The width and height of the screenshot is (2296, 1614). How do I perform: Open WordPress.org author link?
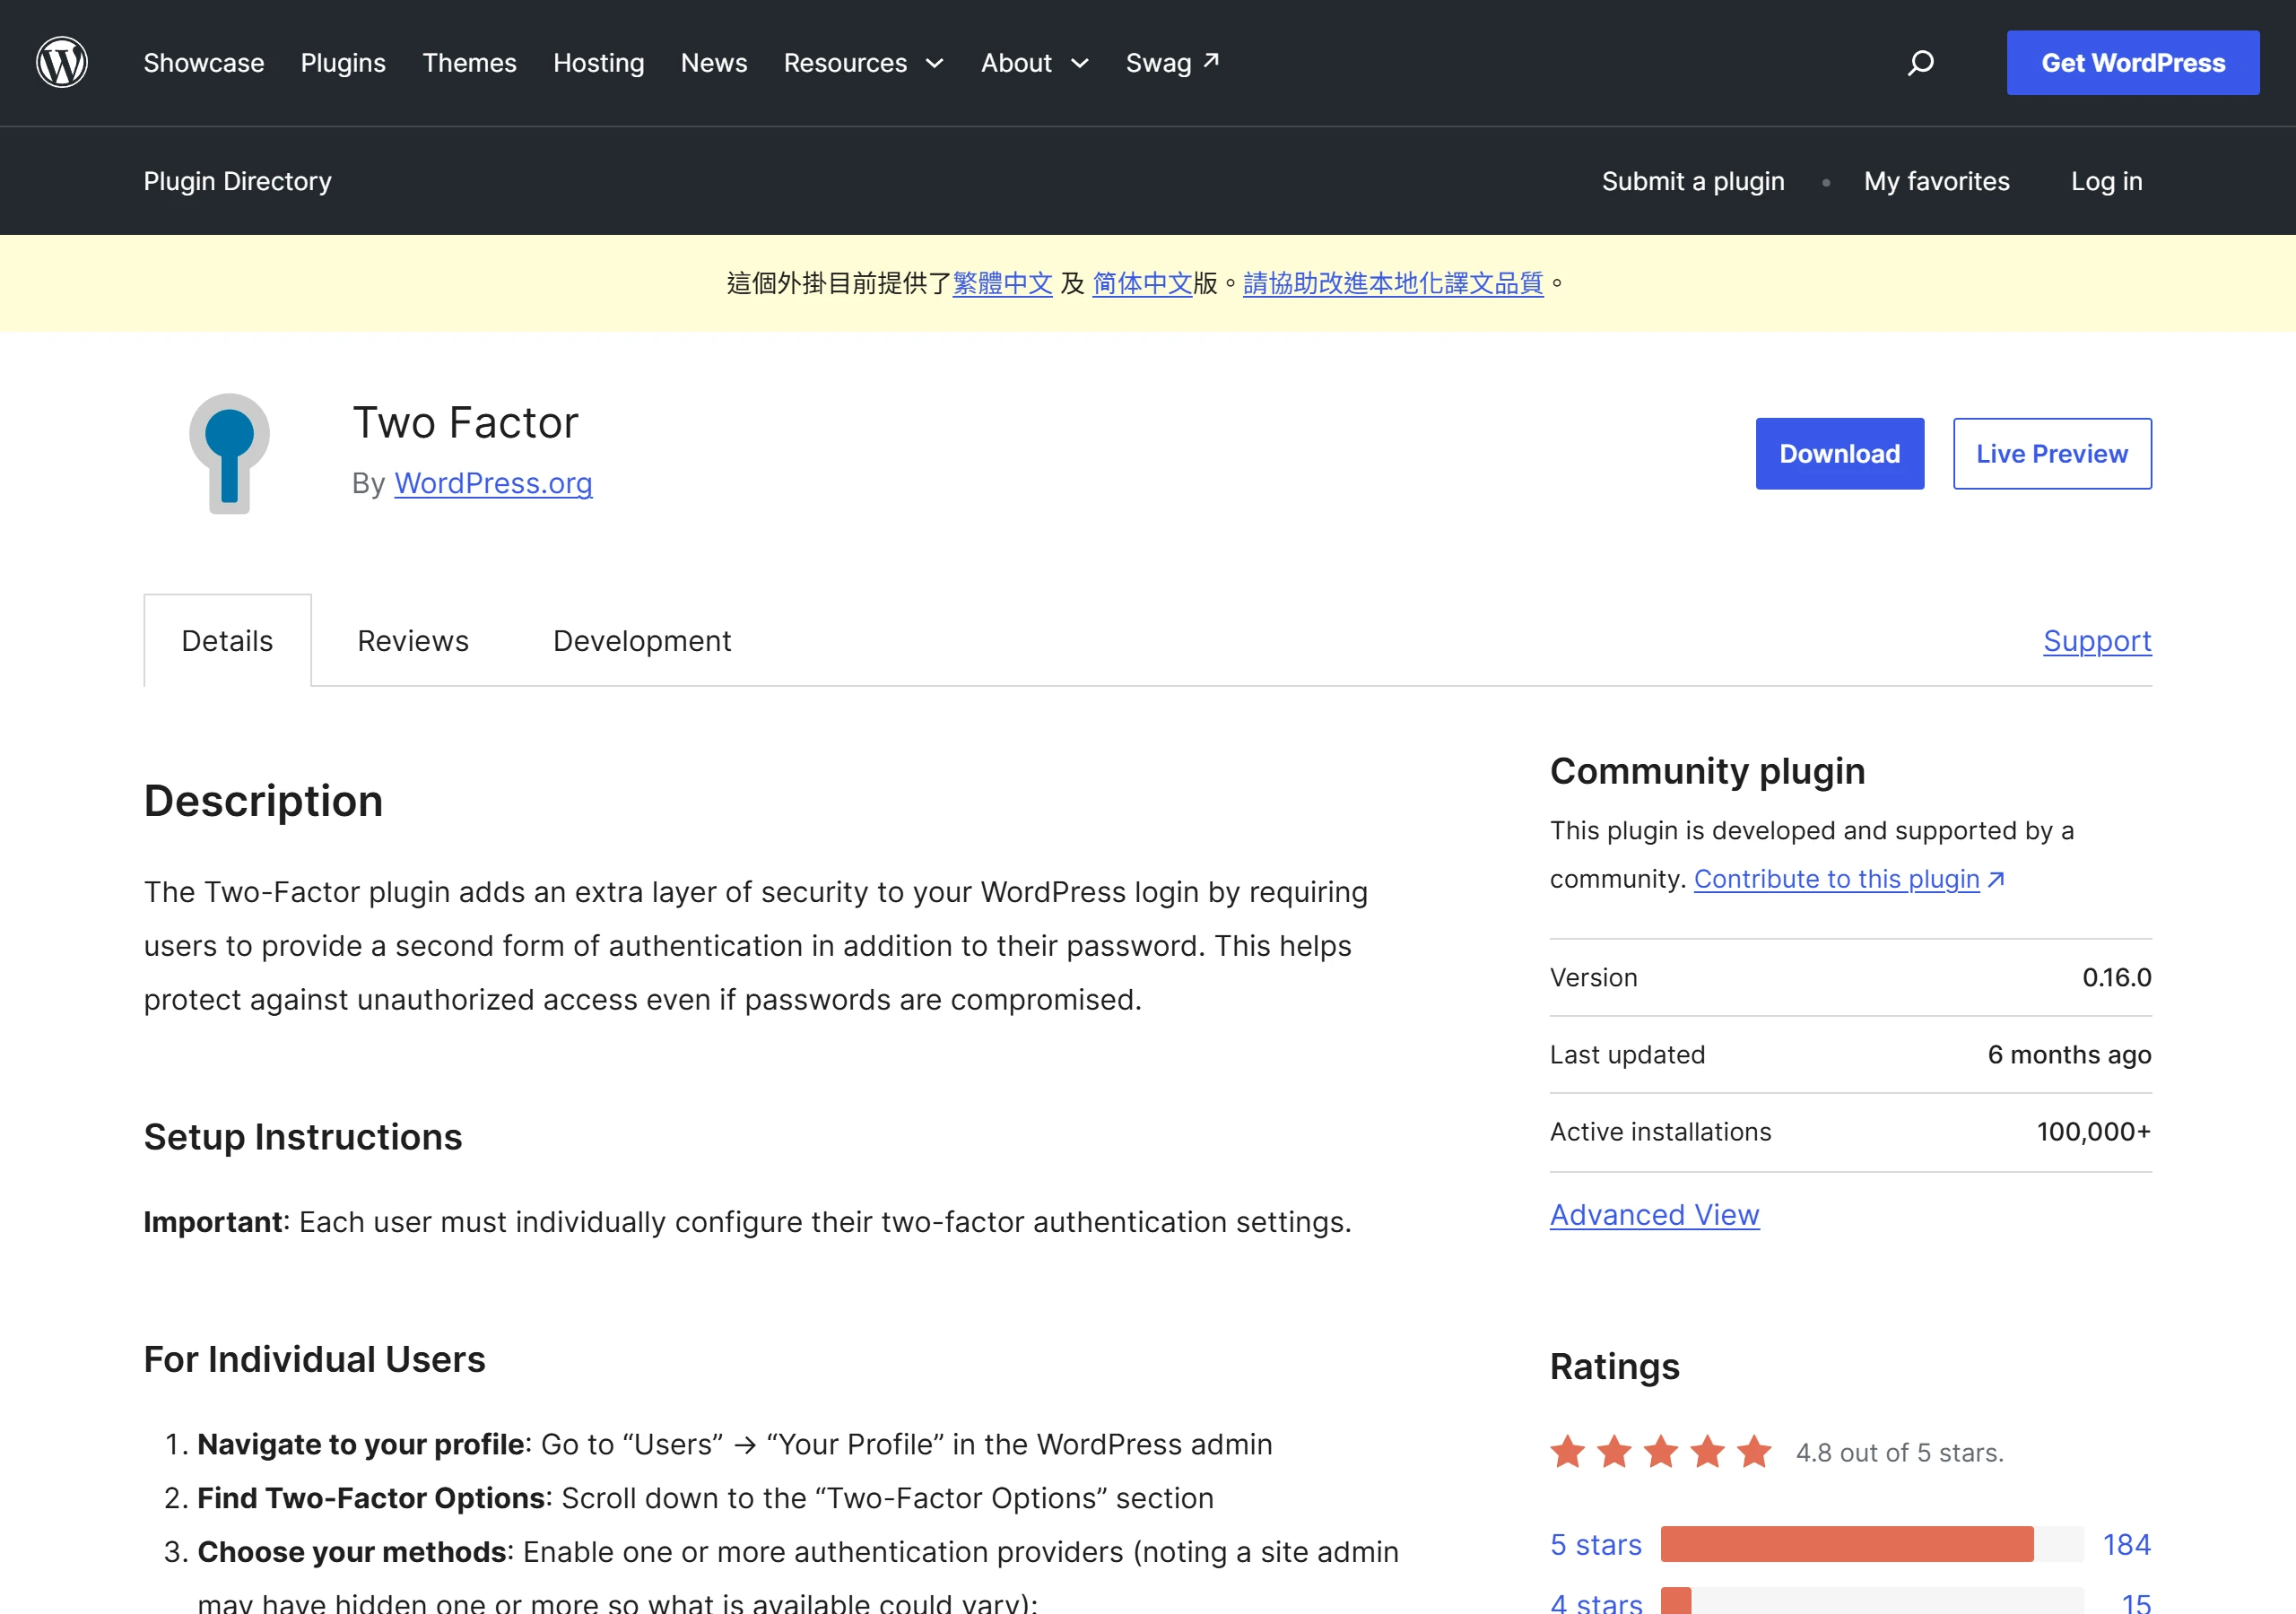[493, 483]
